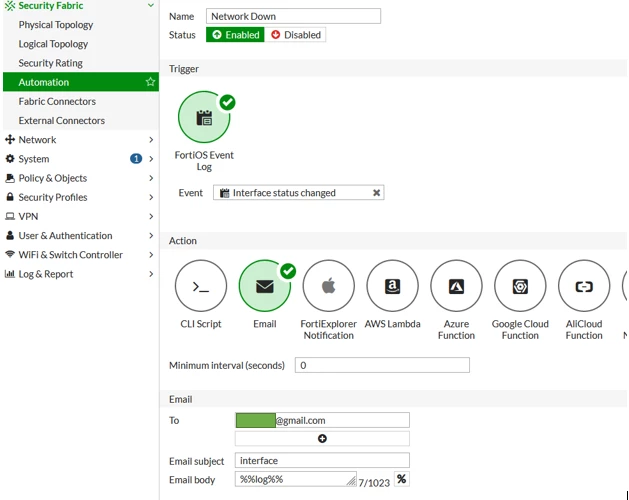The height and width of the screenshot is (500, 629).
Task: Expand the Security Profiles chevron
Action: tap(151, 197)
